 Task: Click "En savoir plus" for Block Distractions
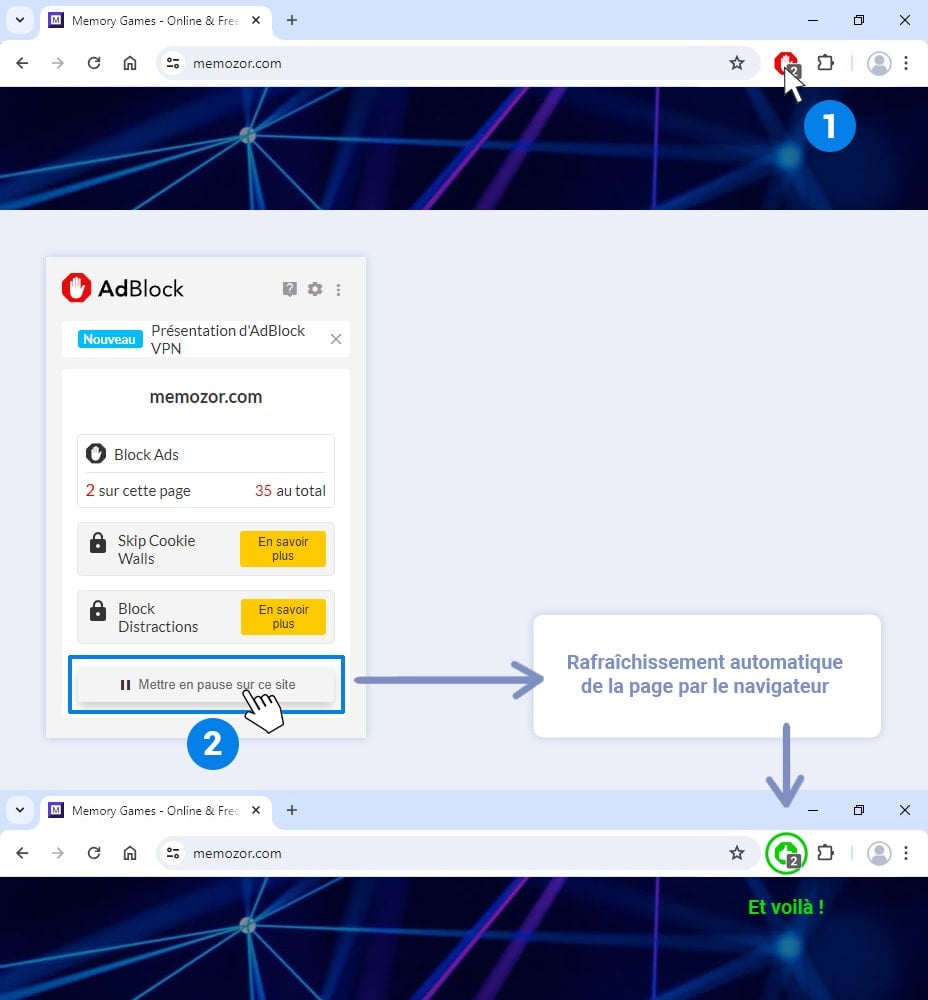click(x=283, y=617)
